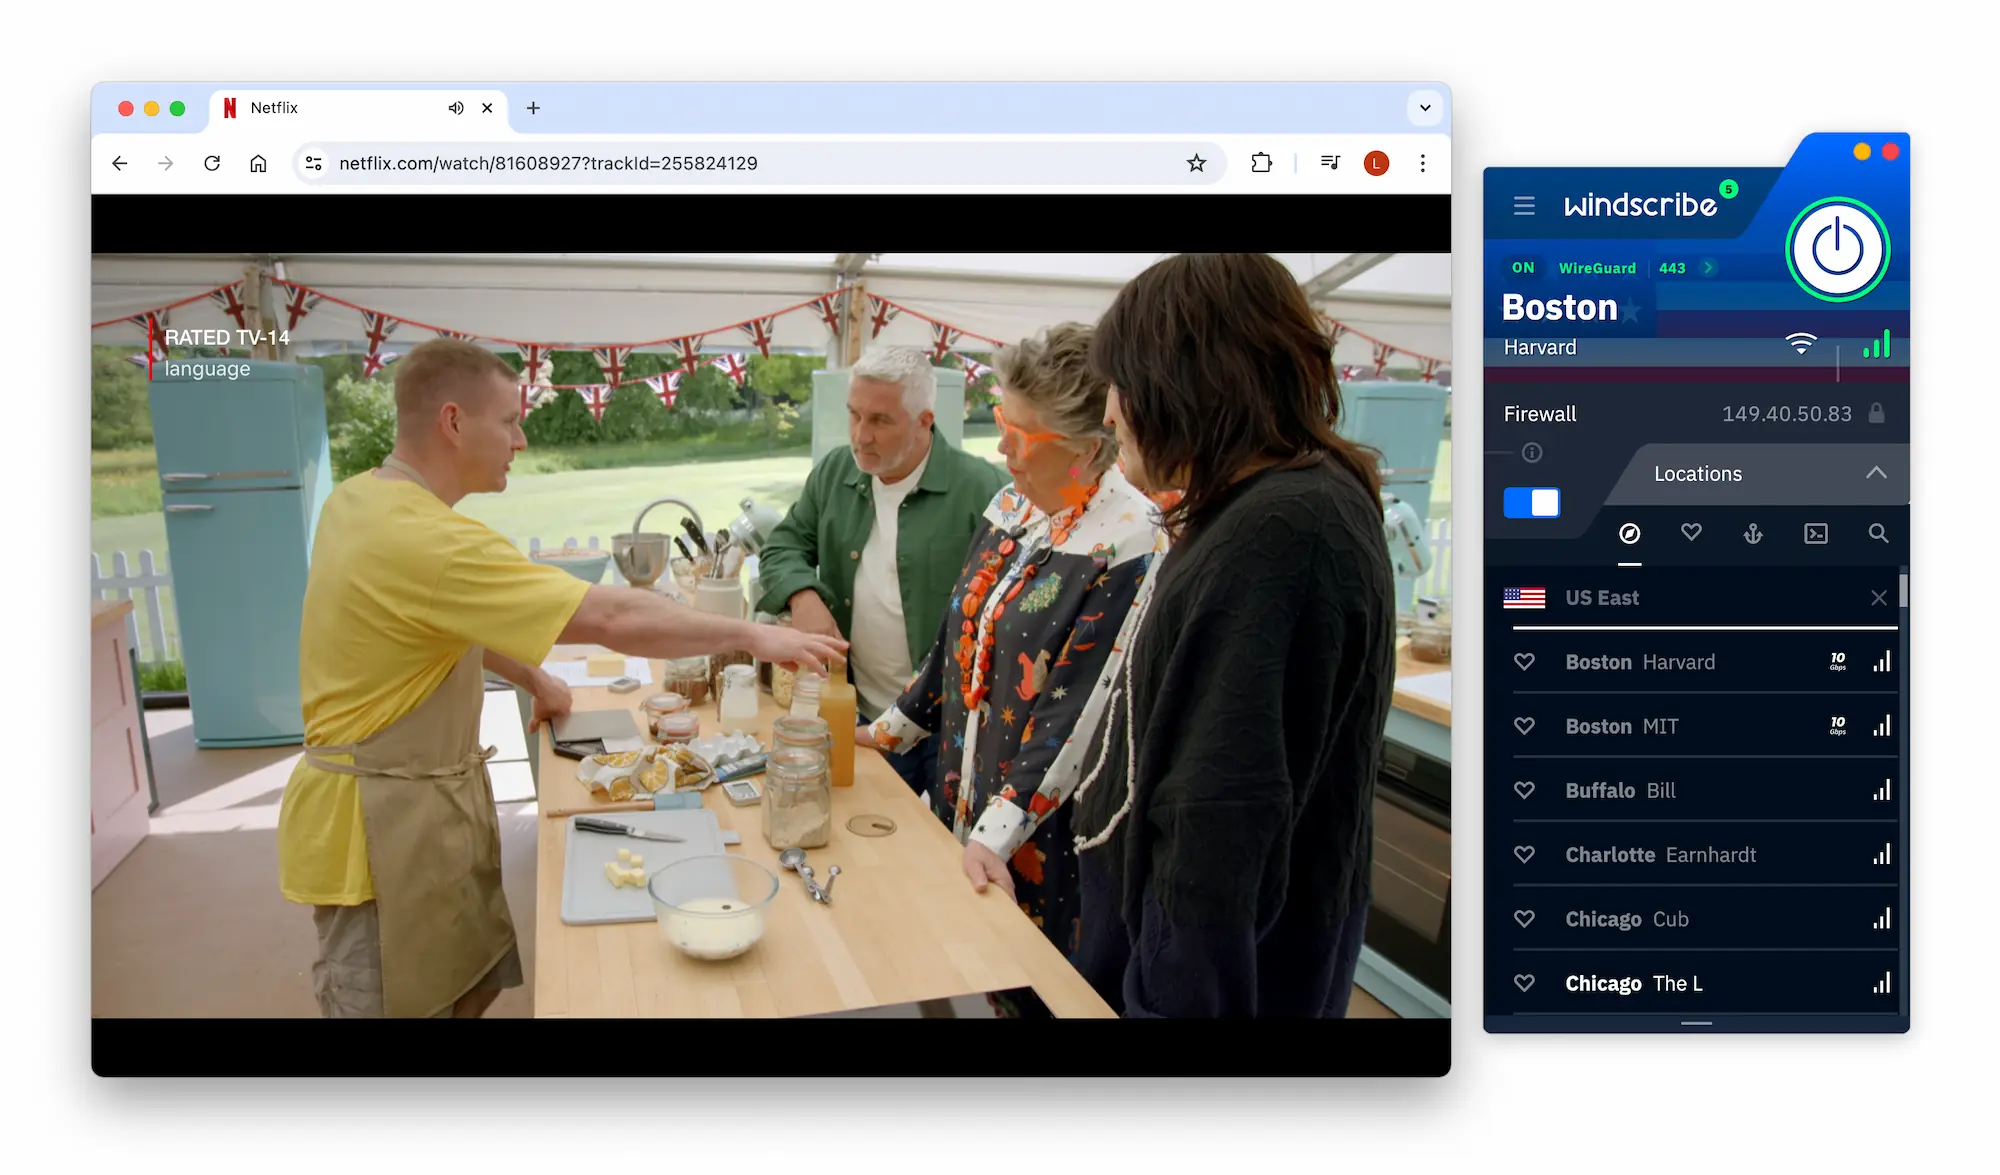This screenshot has height=1175, width=2000.
Task: Open the tab search dropdown
Action: (x=1425, y=108)
